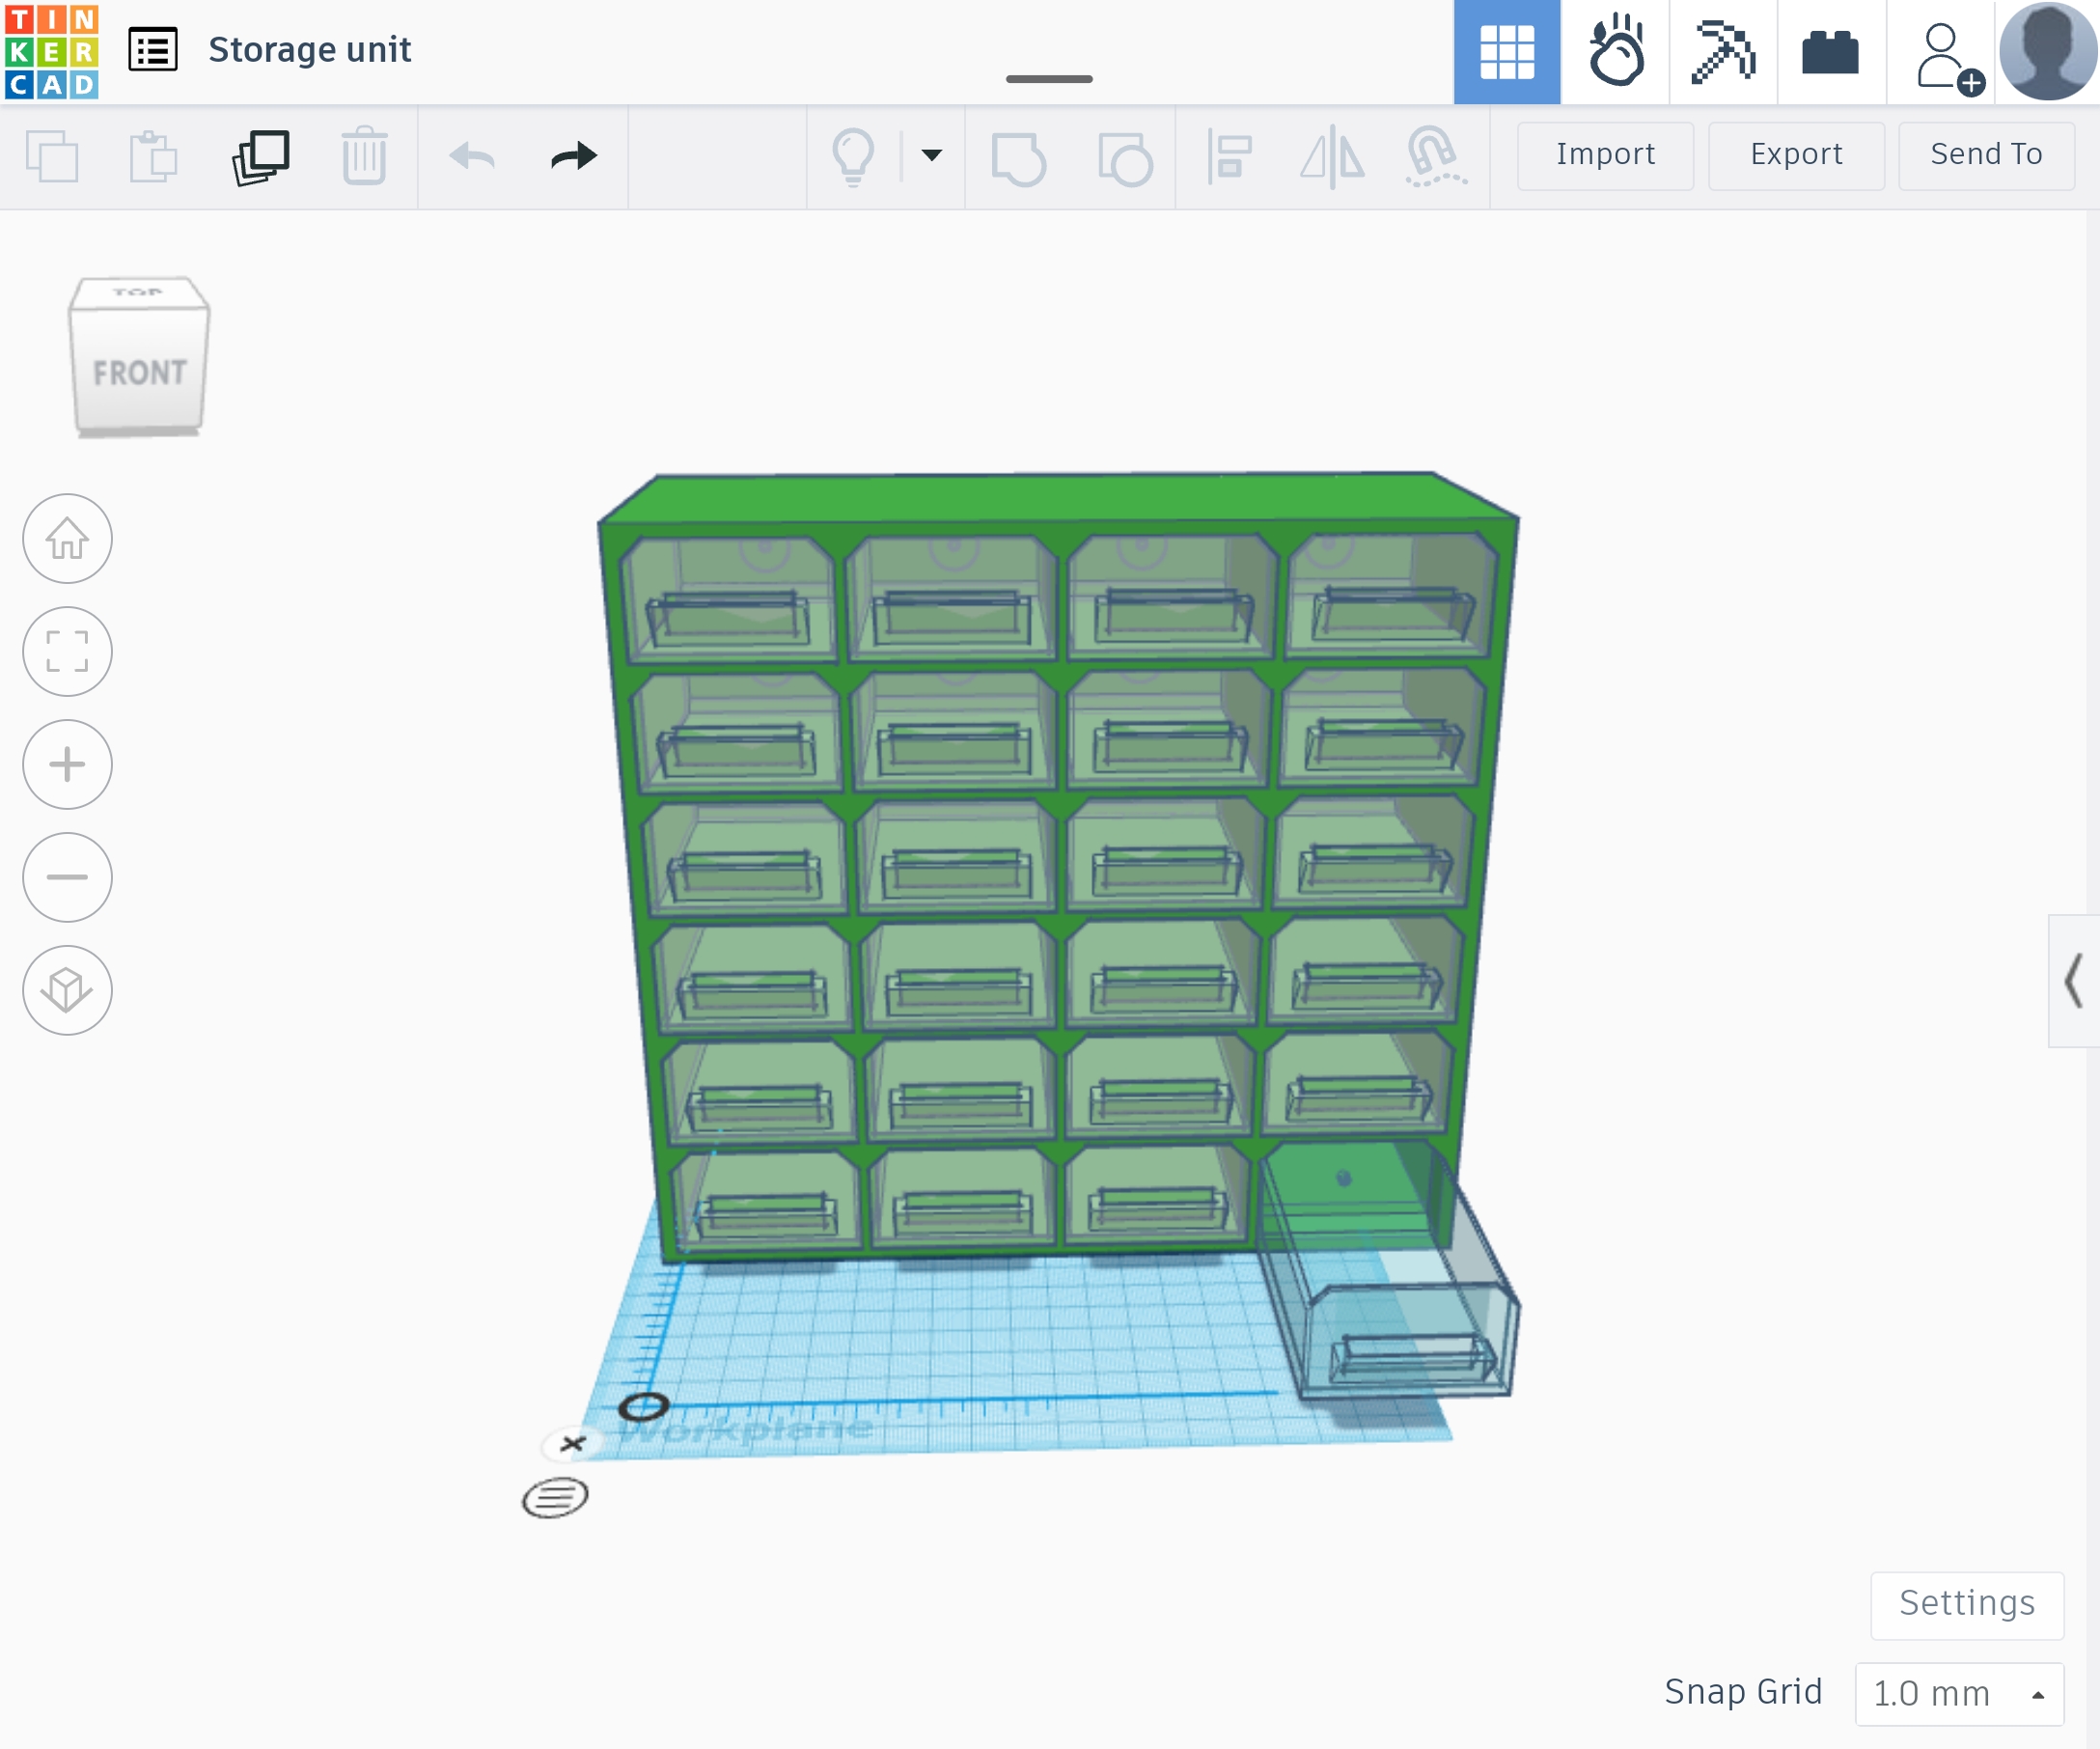The image size is (2100, 1749).
Task: Click the FRONT face of view cube
Action: 139,371
